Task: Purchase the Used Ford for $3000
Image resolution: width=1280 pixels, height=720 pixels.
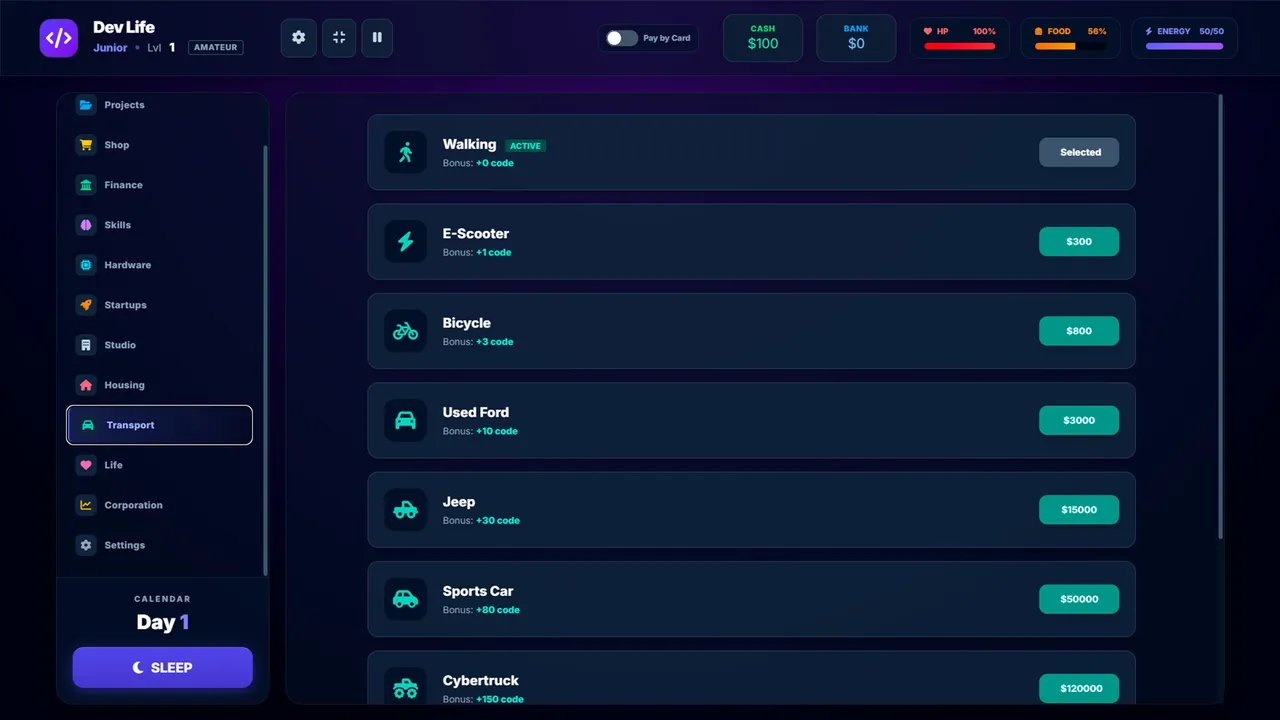Action: click(x=1079, y=420)
